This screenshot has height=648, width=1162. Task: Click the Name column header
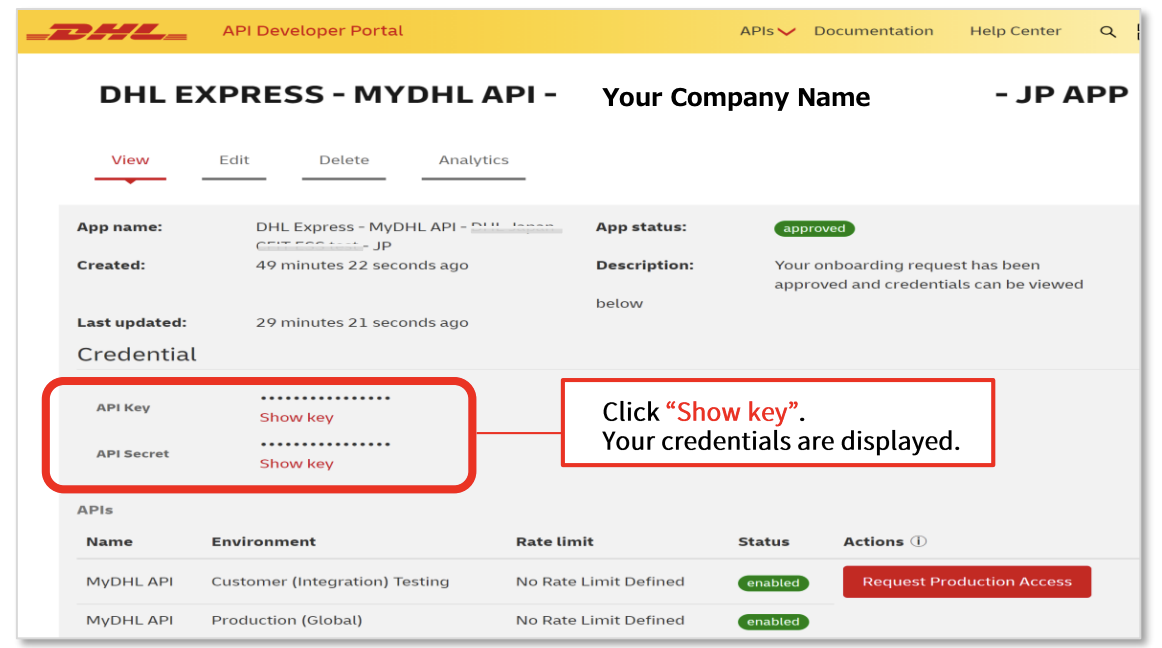coord(110,542)
